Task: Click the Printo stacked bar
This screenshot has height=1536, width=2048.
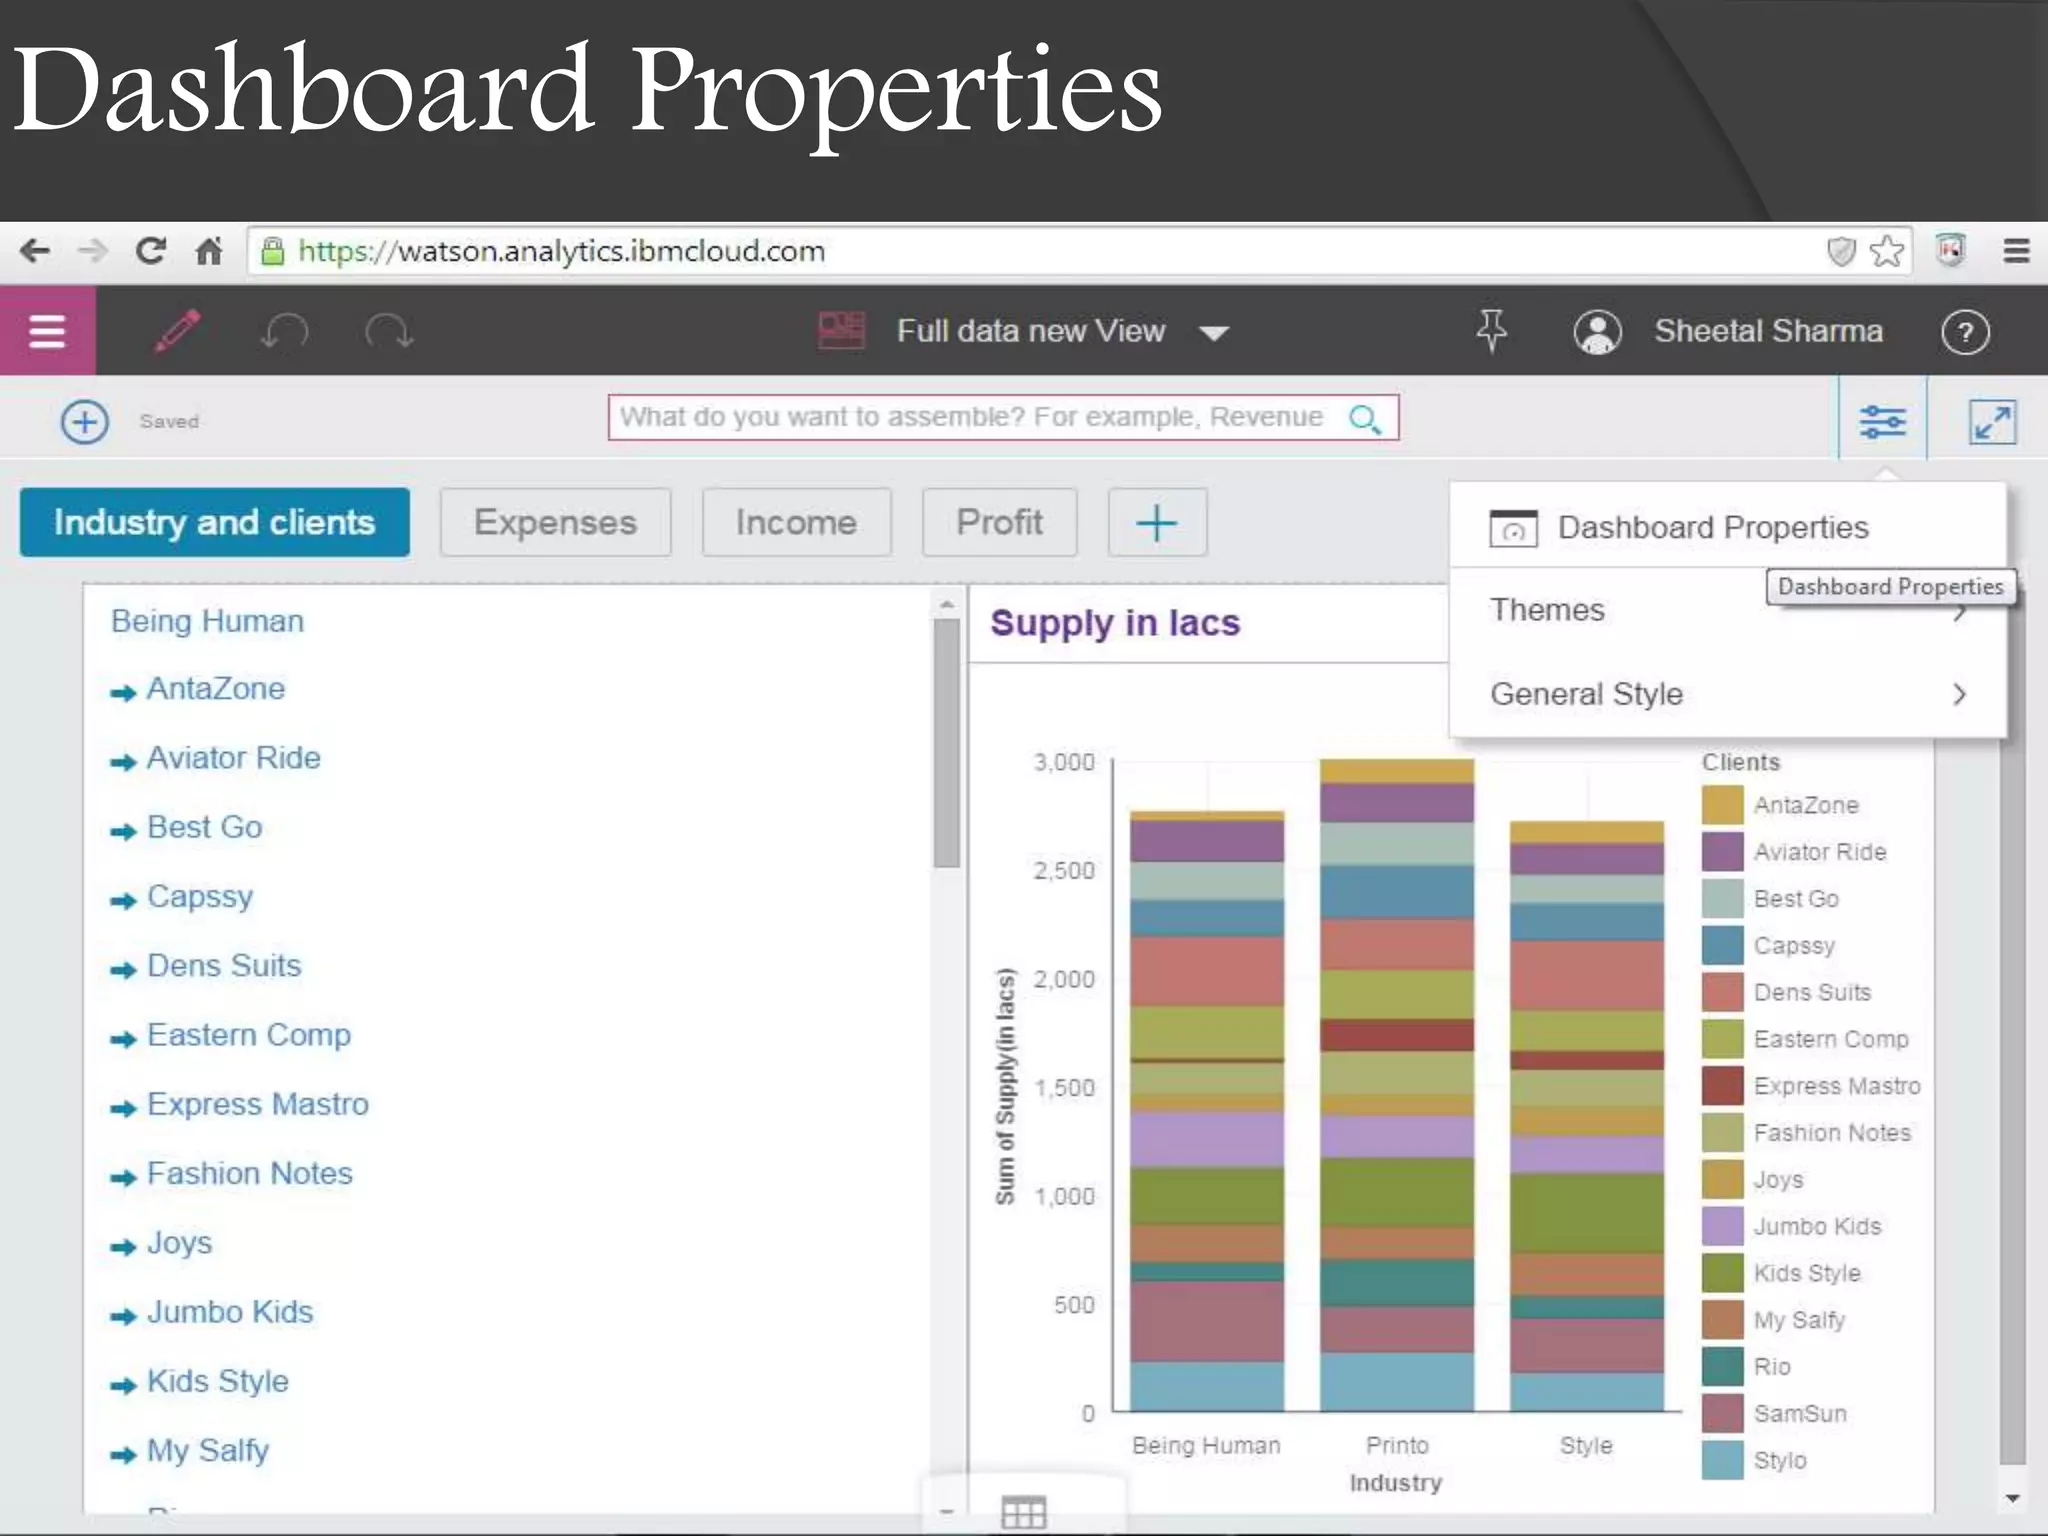Action: (1397, 1085)
